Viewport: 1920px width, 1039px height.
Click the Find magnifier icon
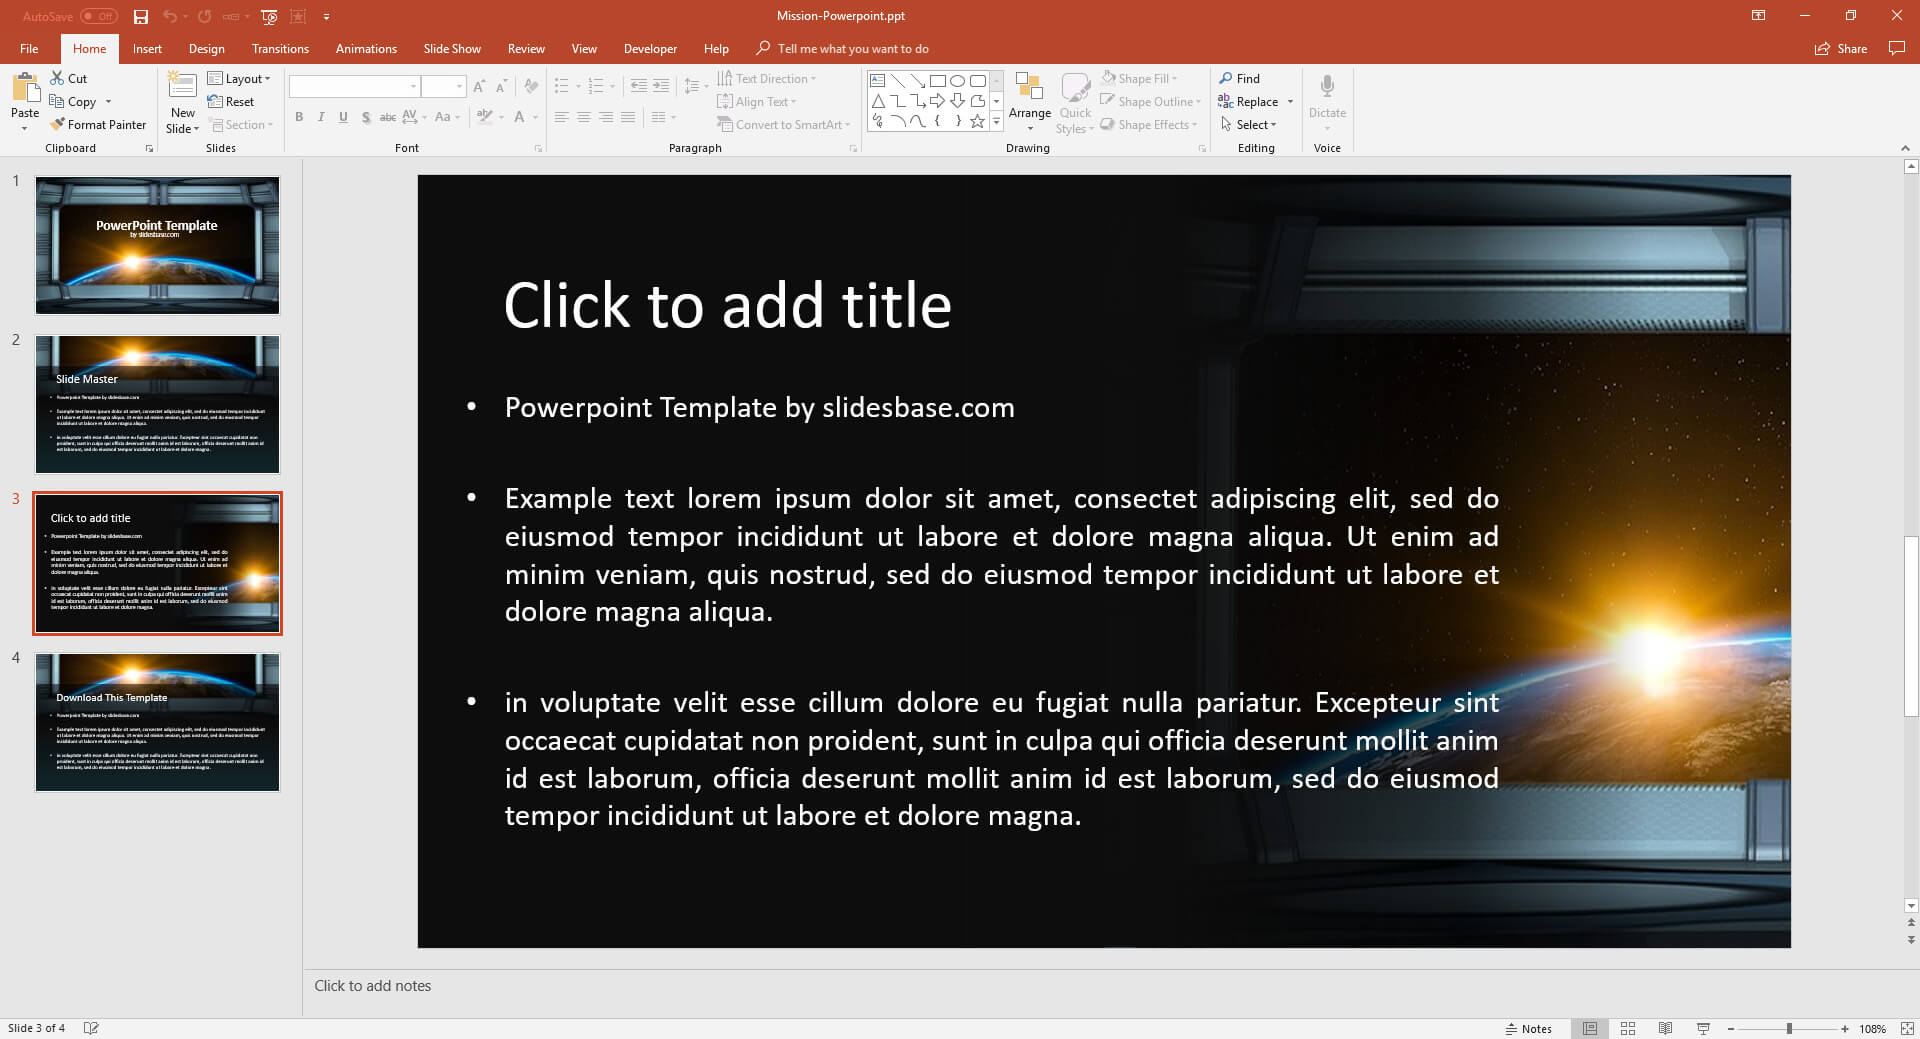click(x=1226, y=78)
